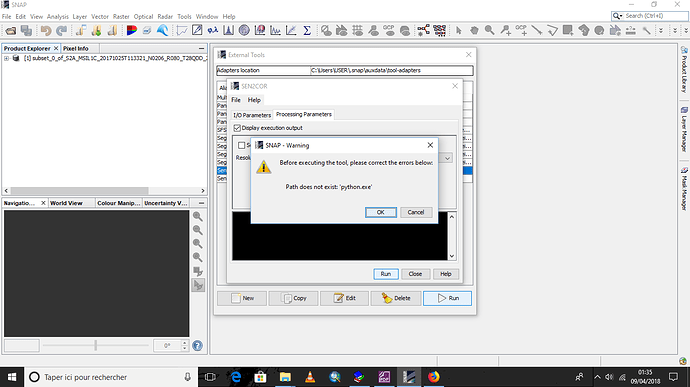This screenshot has height=387, width=690.
Task: Click the Navigation zoom slider handle
Action: (x=95, y=345)
